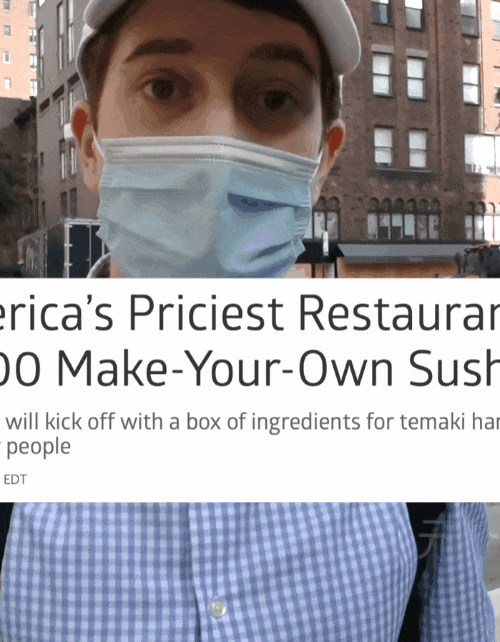Click the "Make-Your-Own" headline text
Viewport: 500px width, 642px height.
pyautogui.click(x=224, y=367)
